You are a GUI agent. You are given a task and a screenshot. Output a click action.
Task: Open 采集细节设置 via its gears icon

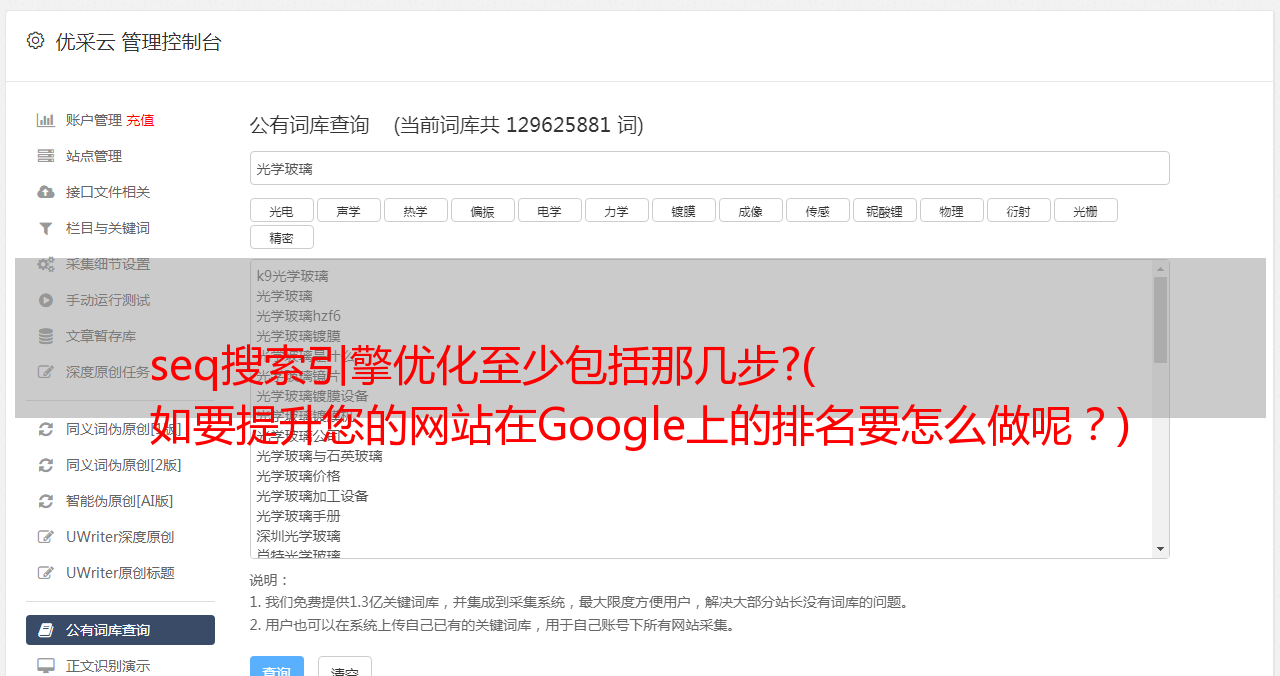coord(46,264)
